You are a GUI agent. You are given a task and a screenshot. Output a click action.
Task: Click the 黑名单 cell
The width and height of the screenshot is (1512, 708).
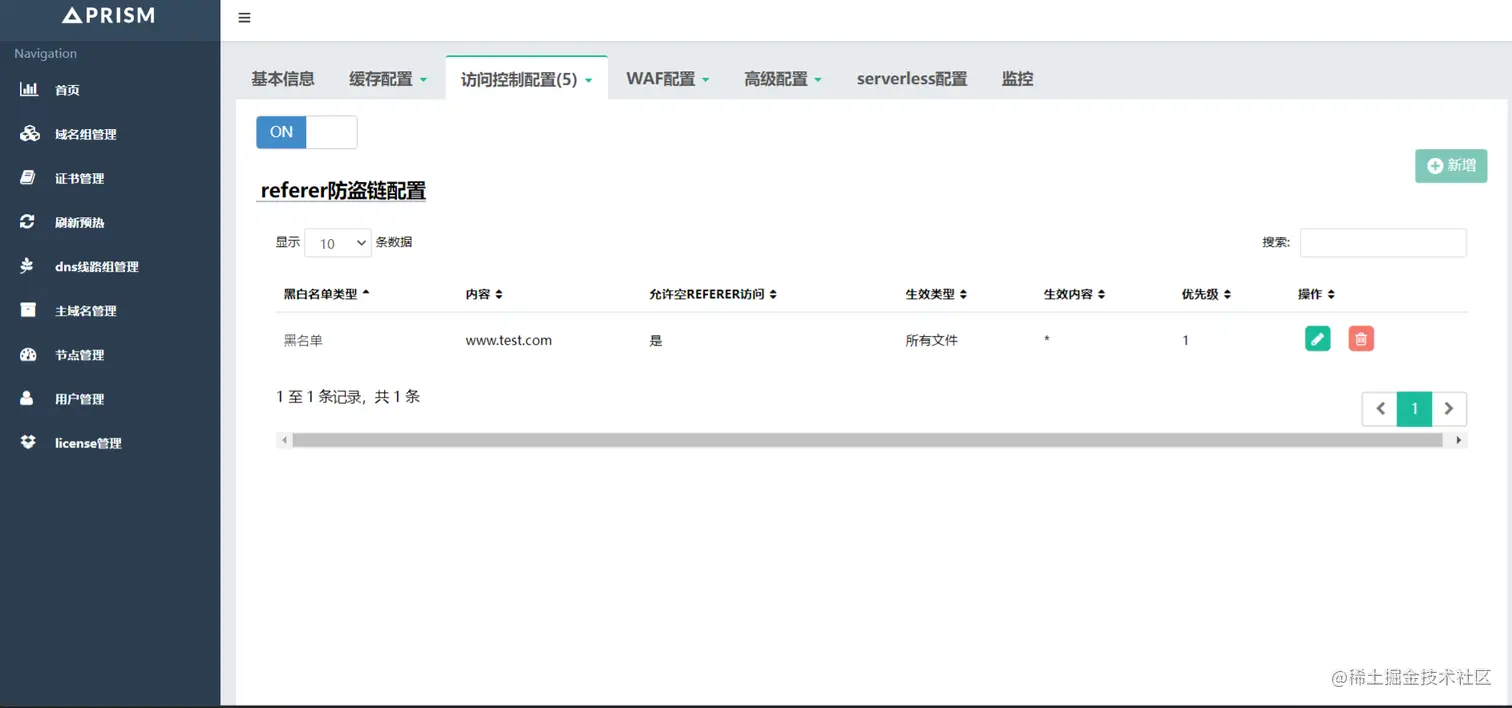[x=303, y=340]
